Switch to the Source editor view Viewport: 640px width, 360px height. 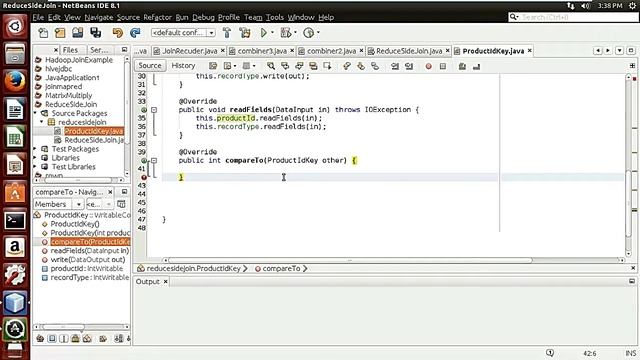click(150, 66)
